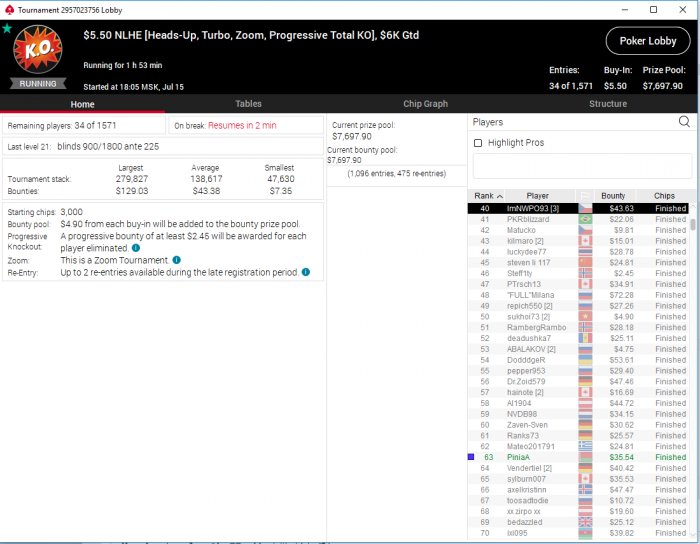The image size is (700, 544).
Task: Select player row hainote [2]
Action: coord(578,392)
